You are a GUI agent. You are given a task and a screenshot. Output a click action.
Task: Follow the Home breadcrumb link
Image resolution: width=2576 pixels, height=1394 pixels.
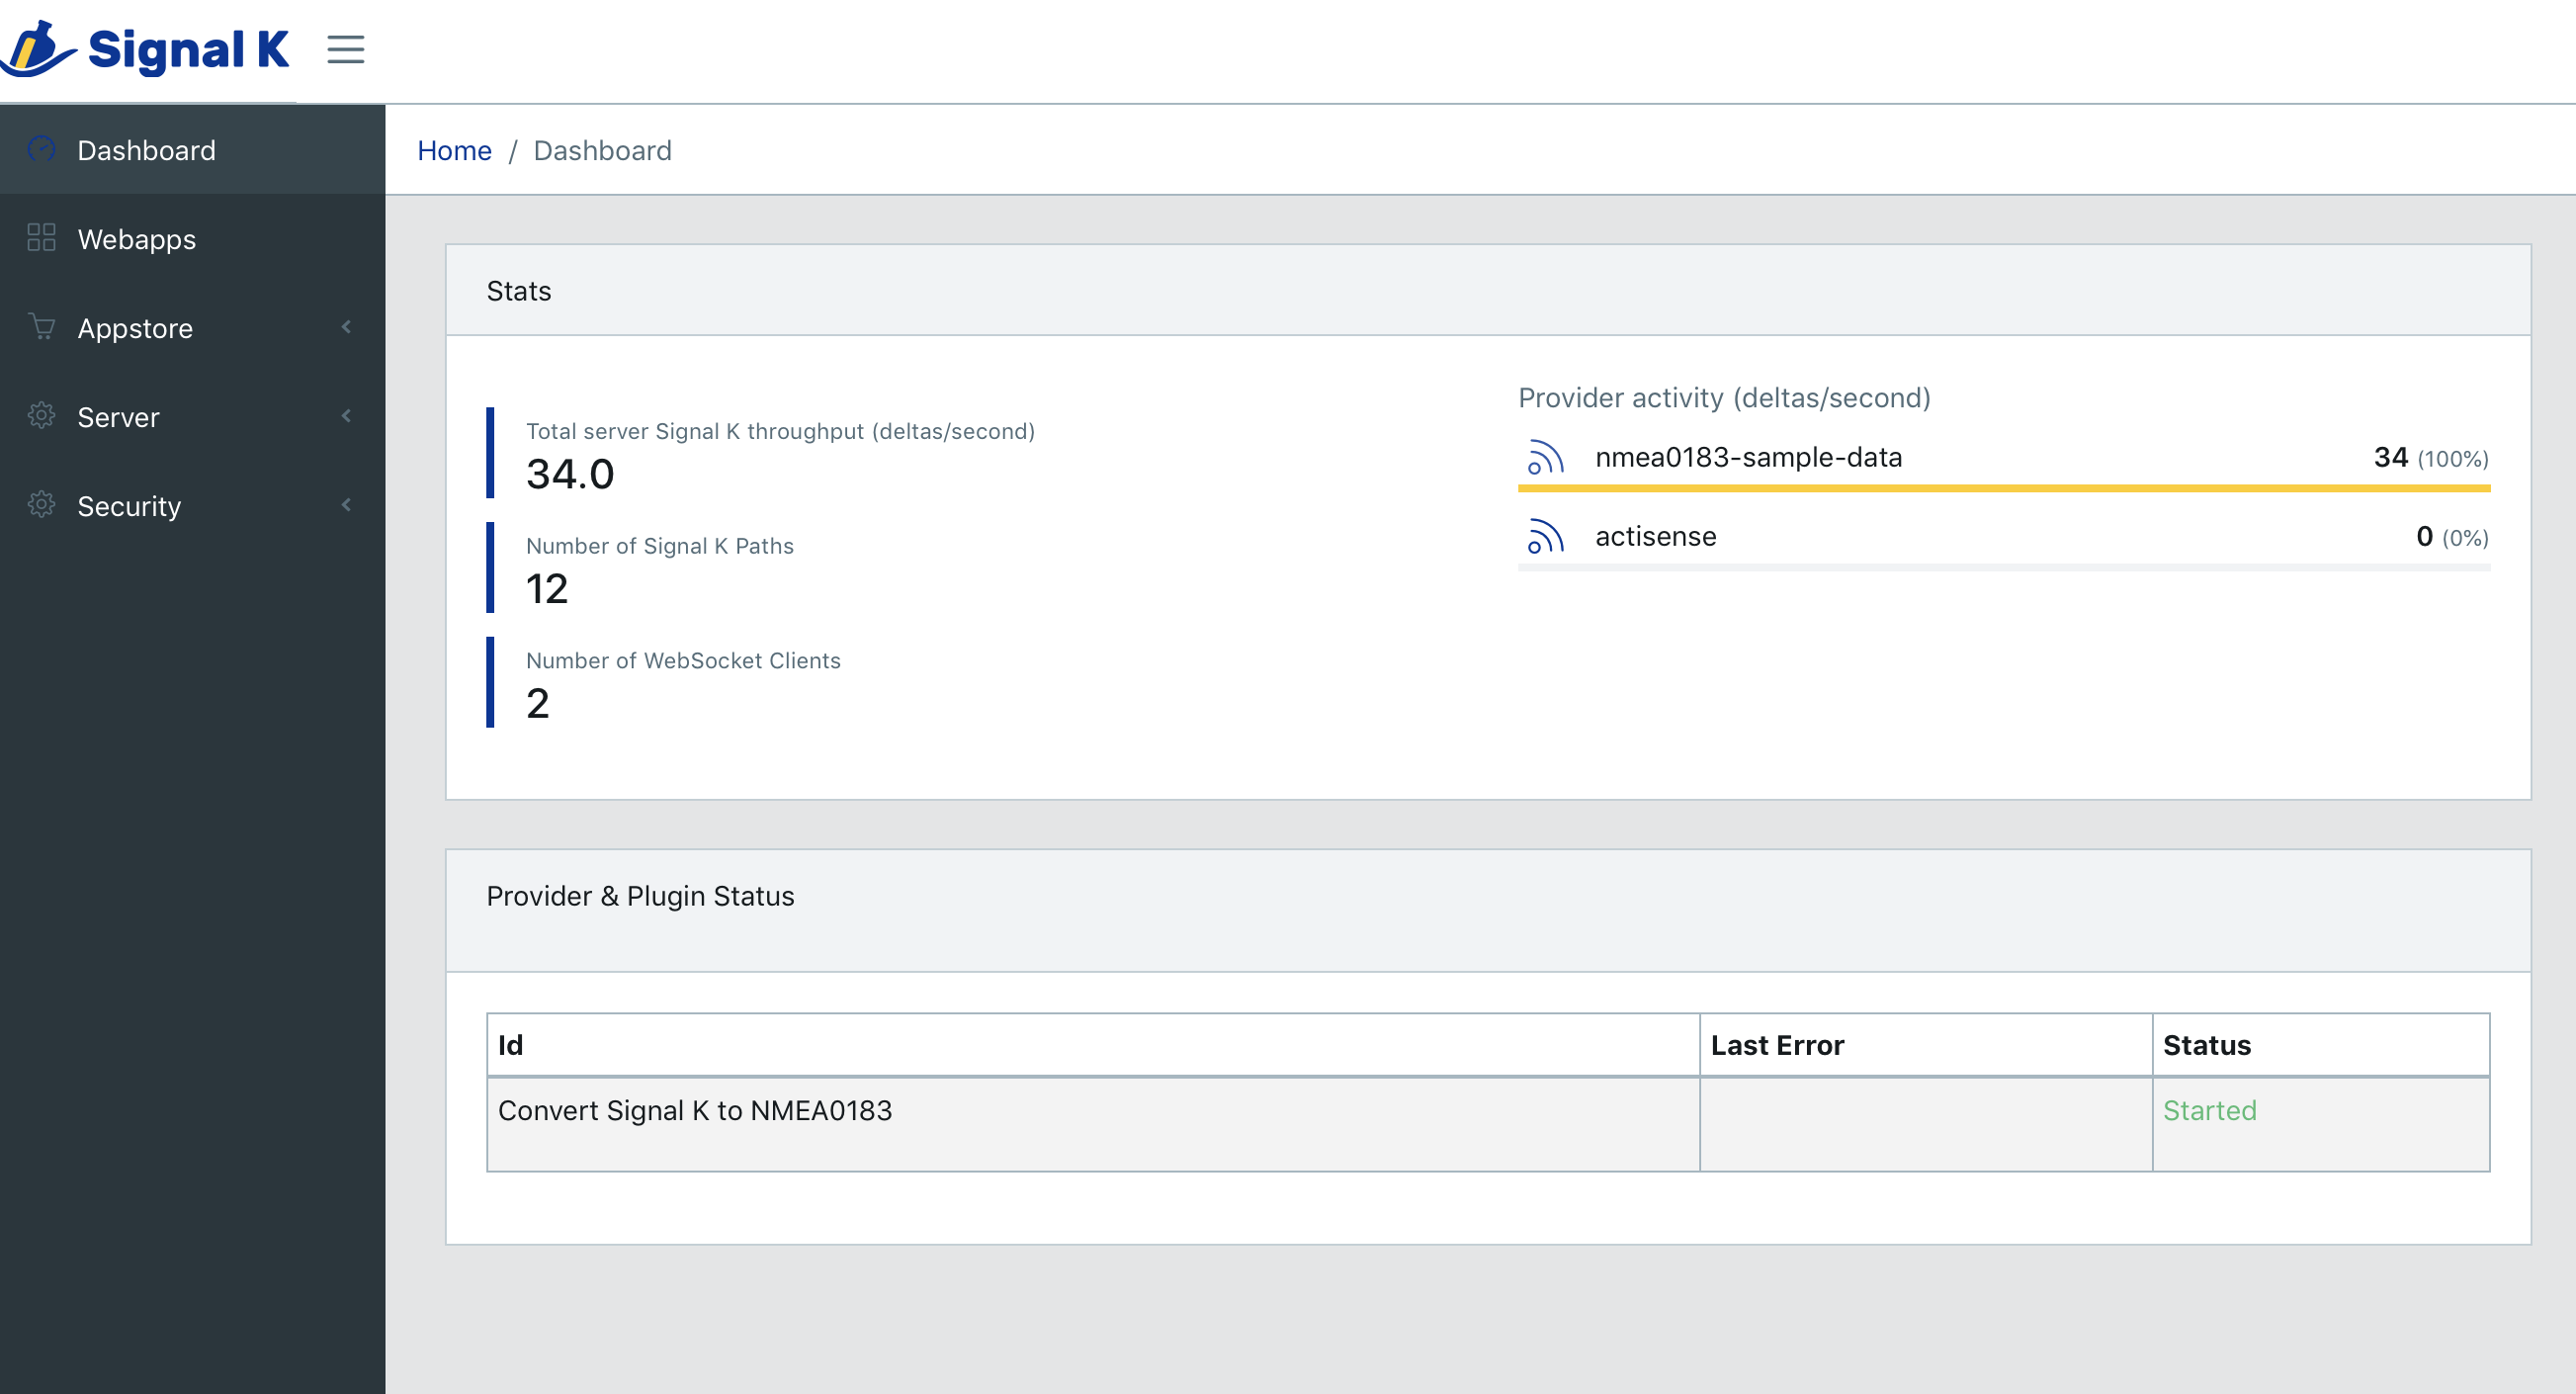tap(454, 150)
